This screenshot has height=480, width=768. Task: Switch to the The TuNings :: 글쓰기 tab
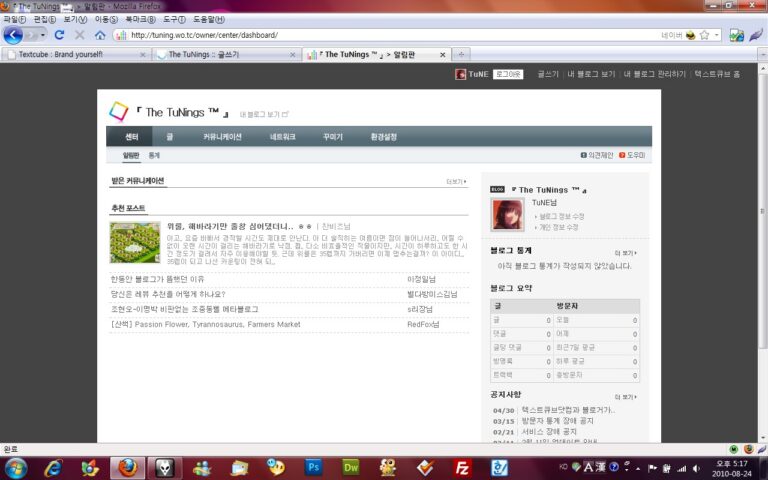[x=225, y=54]
